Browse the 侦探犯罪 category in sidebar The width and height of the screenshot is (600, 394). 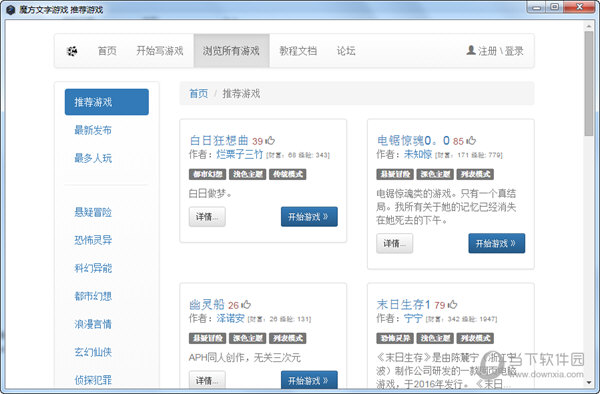pyautogui.click(x=93, y=380)
